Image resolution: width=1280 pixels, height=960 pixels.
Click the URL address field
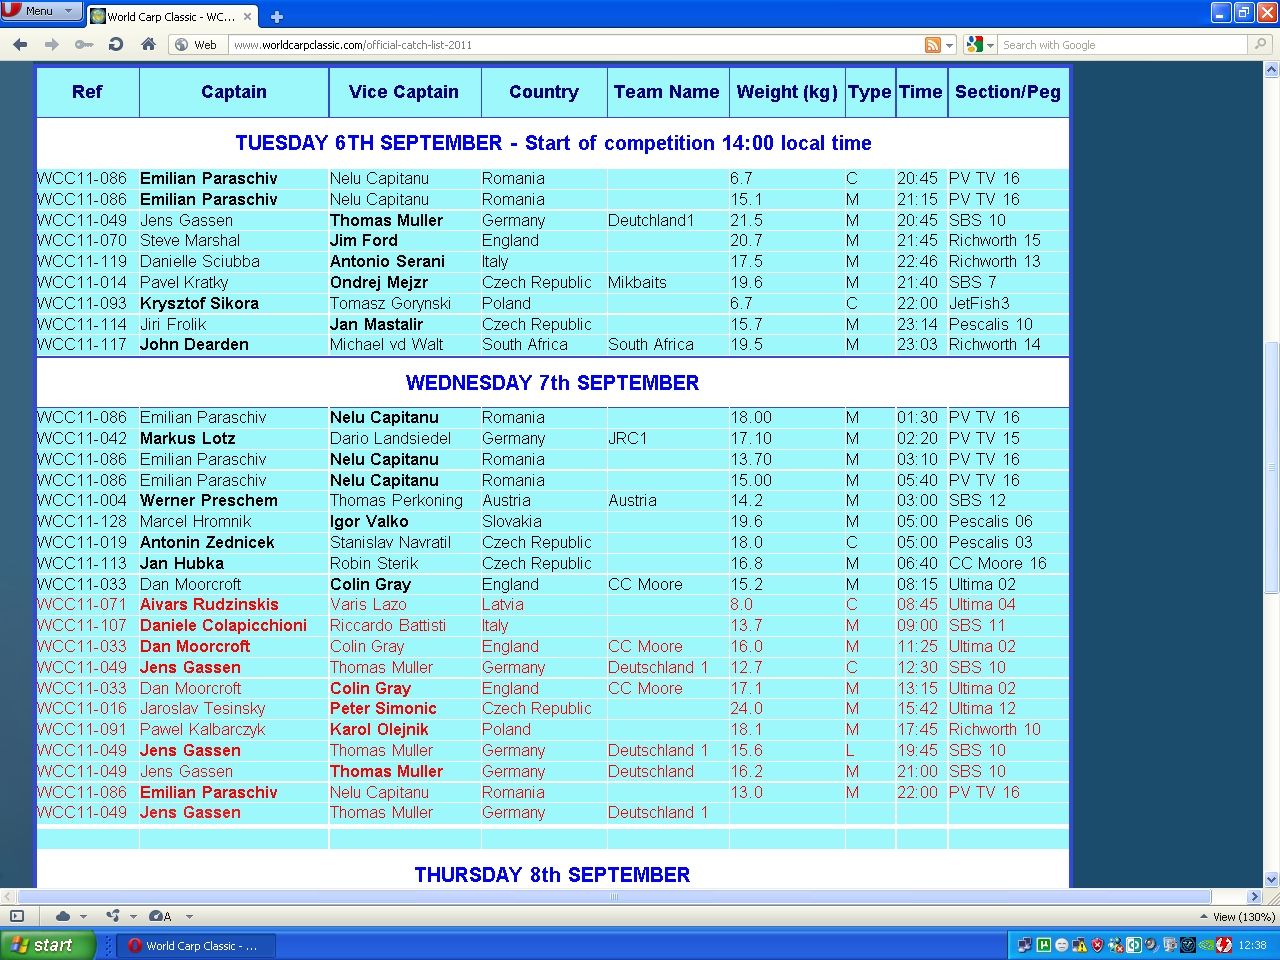tap(570, 45)
